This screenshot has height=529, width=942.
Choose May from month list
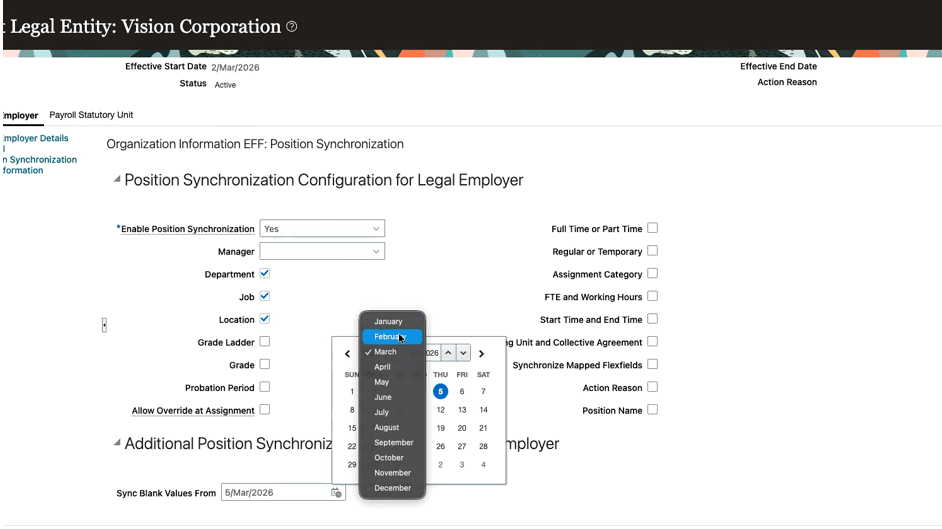pyautogui.click(x=392, y=382)
